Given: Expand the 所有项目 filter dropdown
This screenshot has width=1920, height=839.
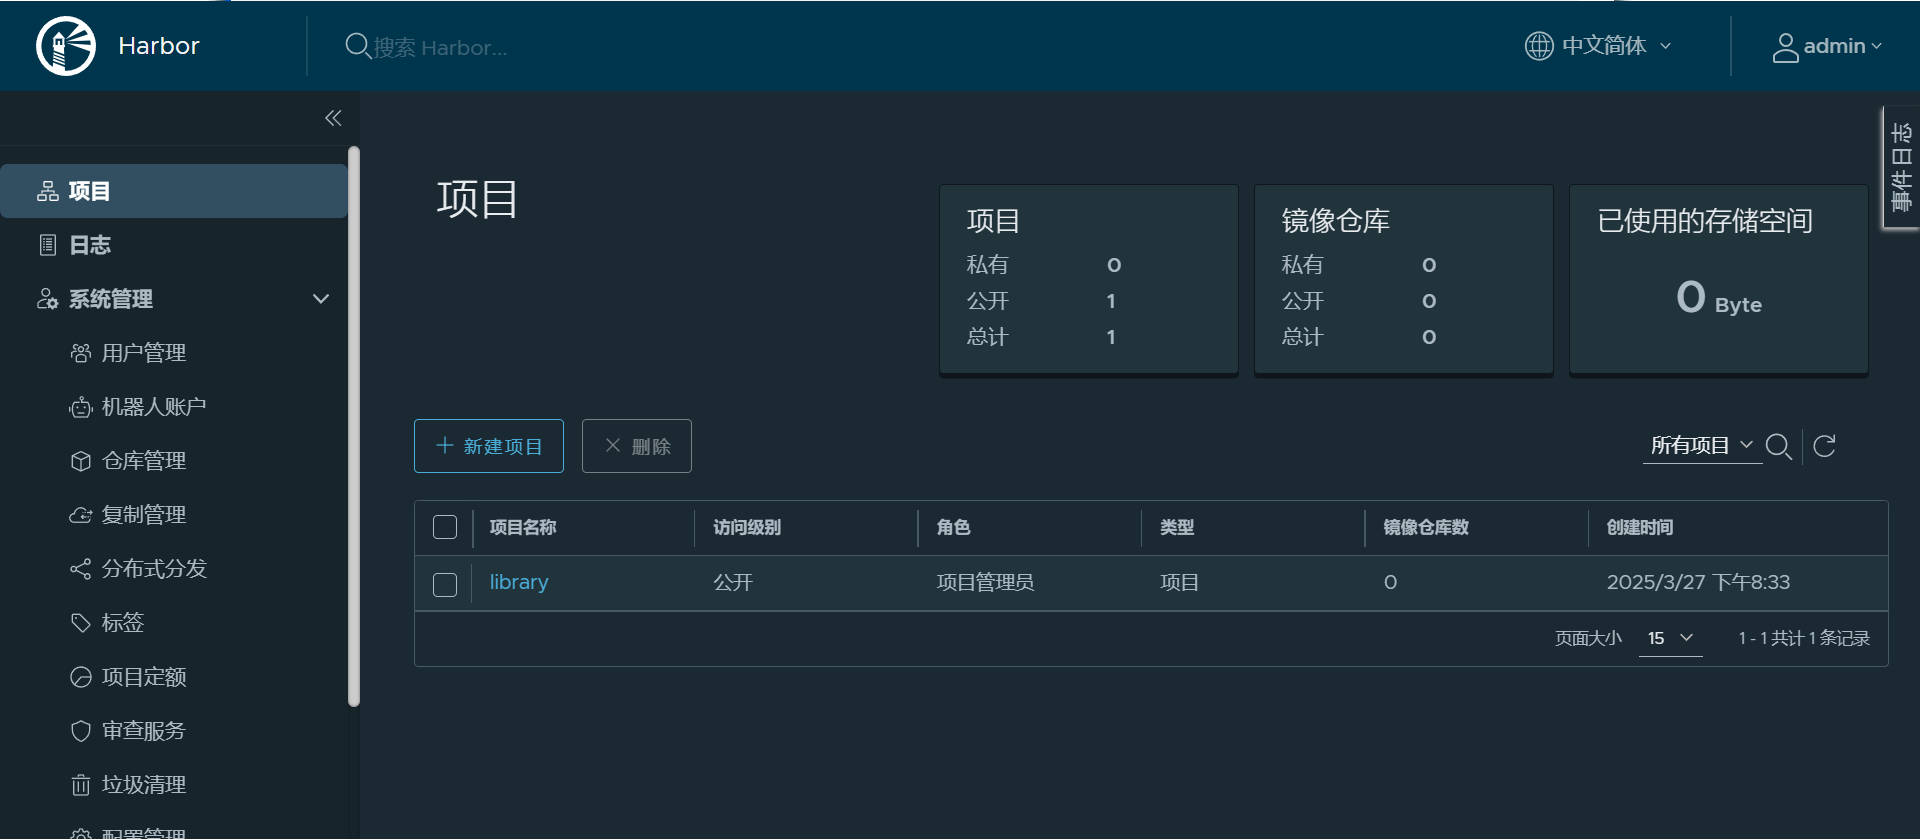Looking at the screenshot, I should 1702,446.
